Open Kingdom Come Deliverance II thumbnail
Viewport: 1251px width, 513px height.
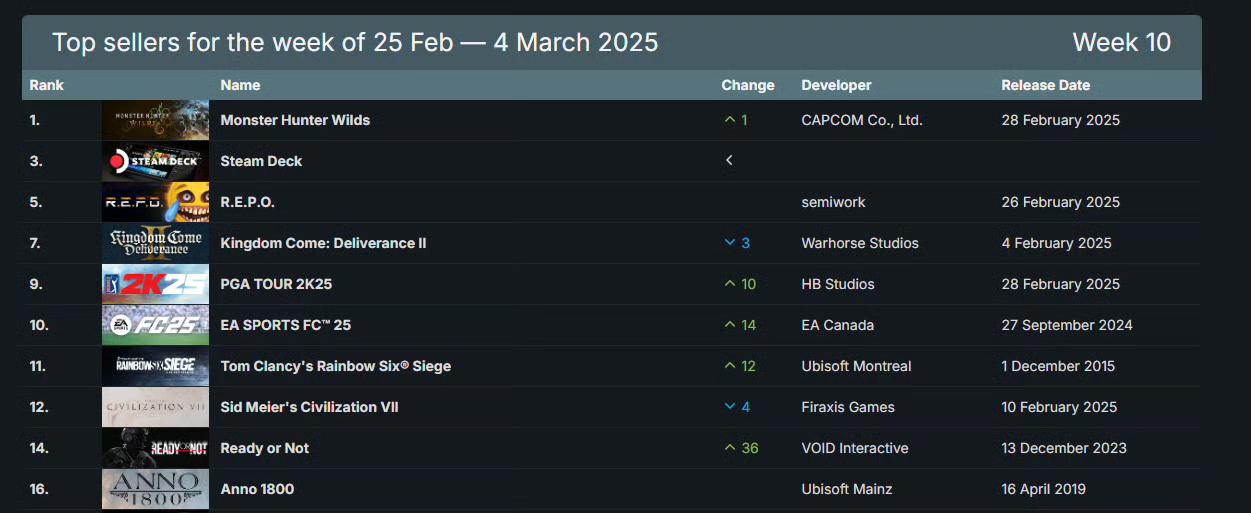(x=155, y=243)
